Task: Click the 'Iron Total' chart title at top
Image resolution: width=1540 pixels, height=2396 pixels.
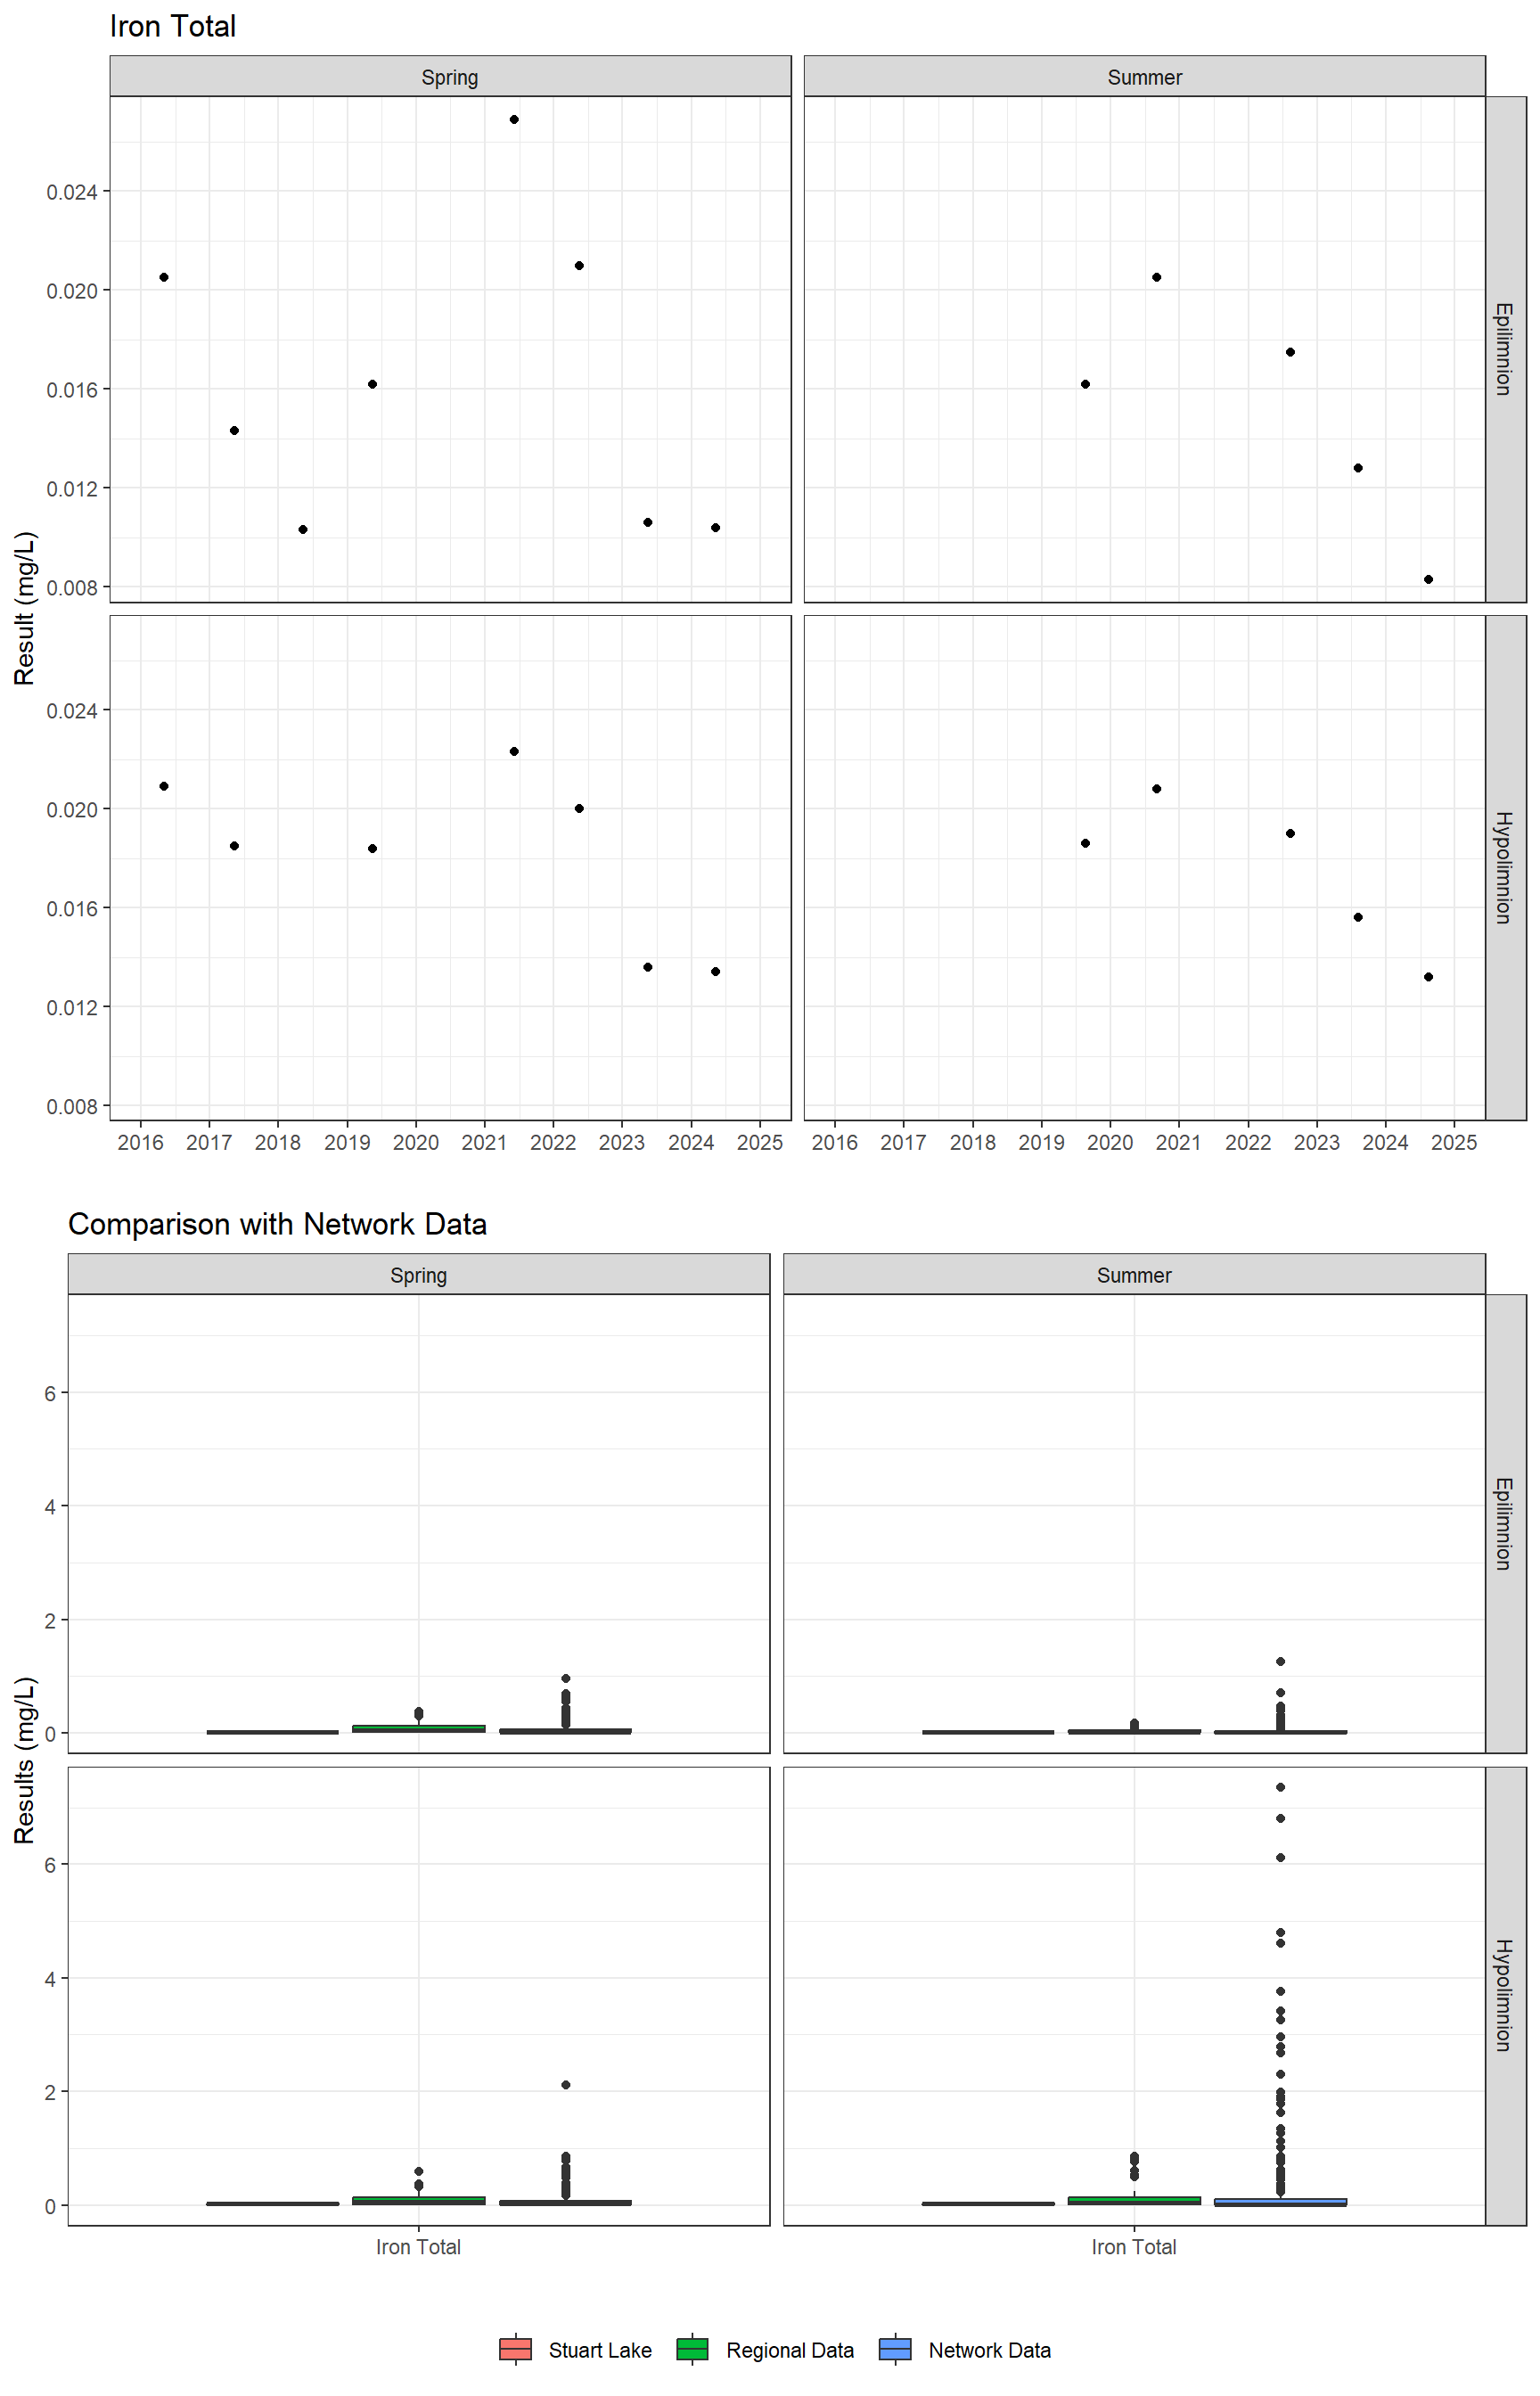Action: point(172,26)
